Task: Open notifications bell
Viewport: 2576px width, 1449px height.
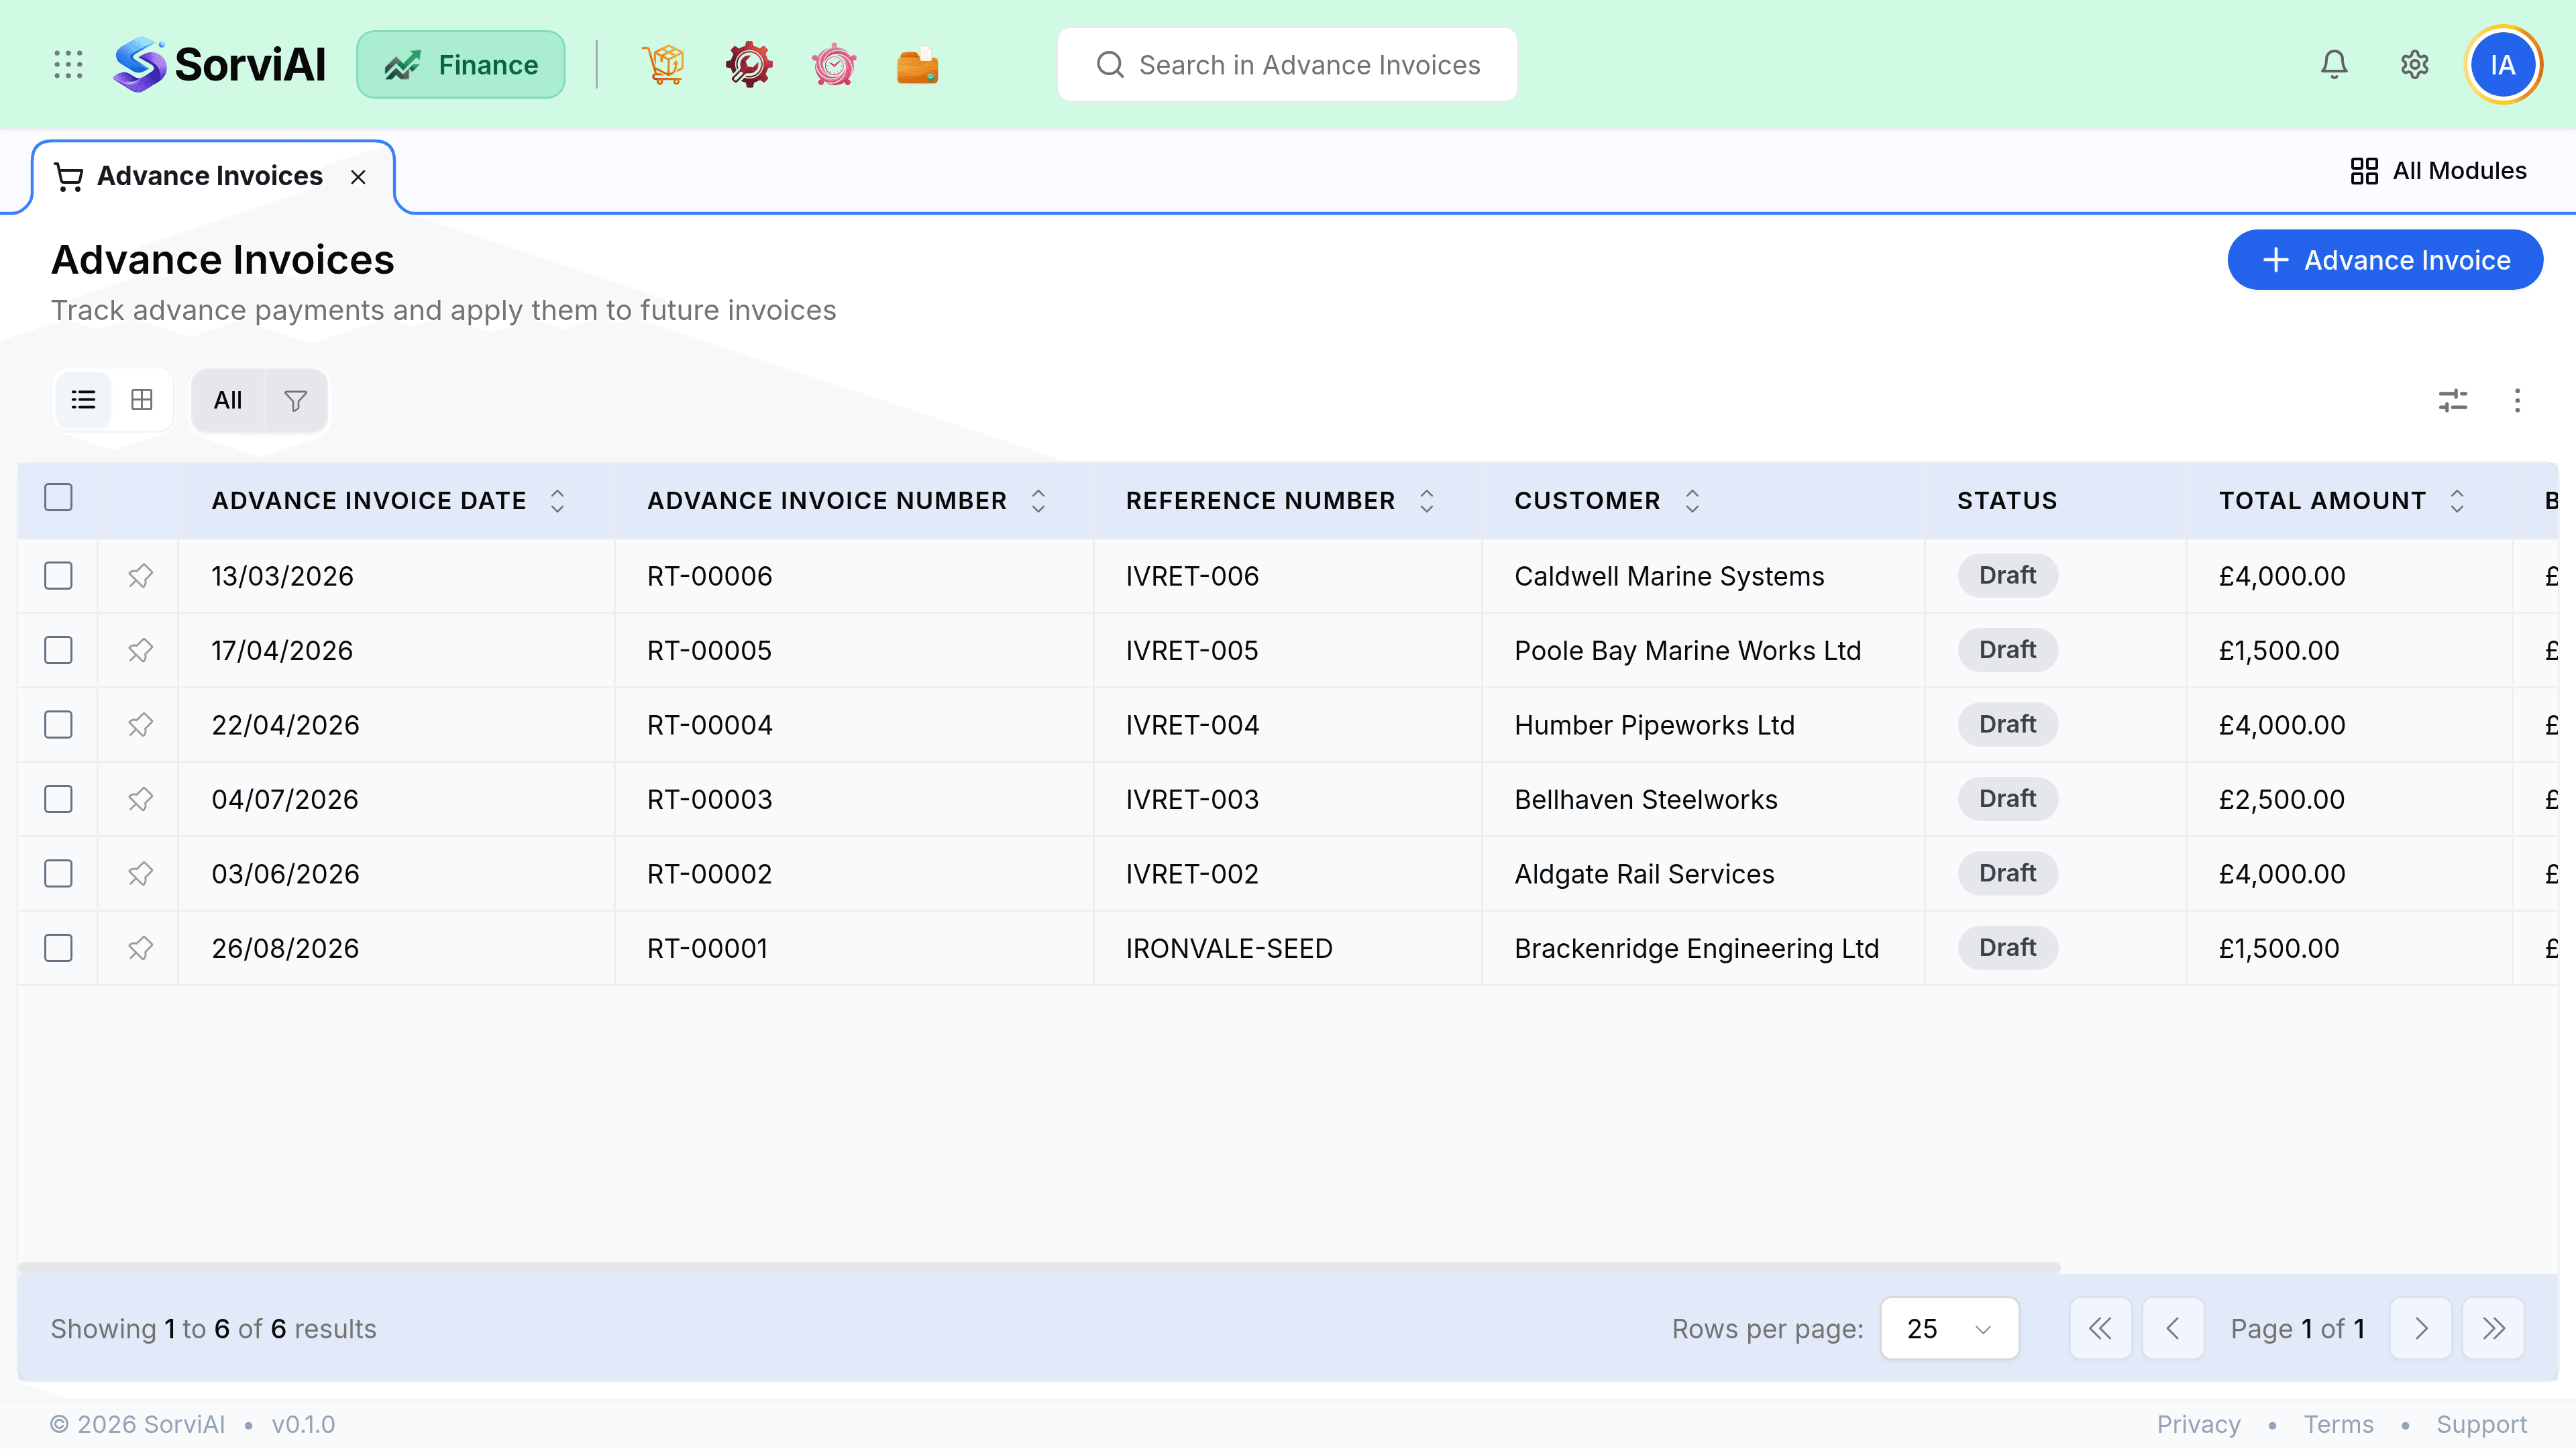Action: pyautogui.click(x=2334, y=65)
